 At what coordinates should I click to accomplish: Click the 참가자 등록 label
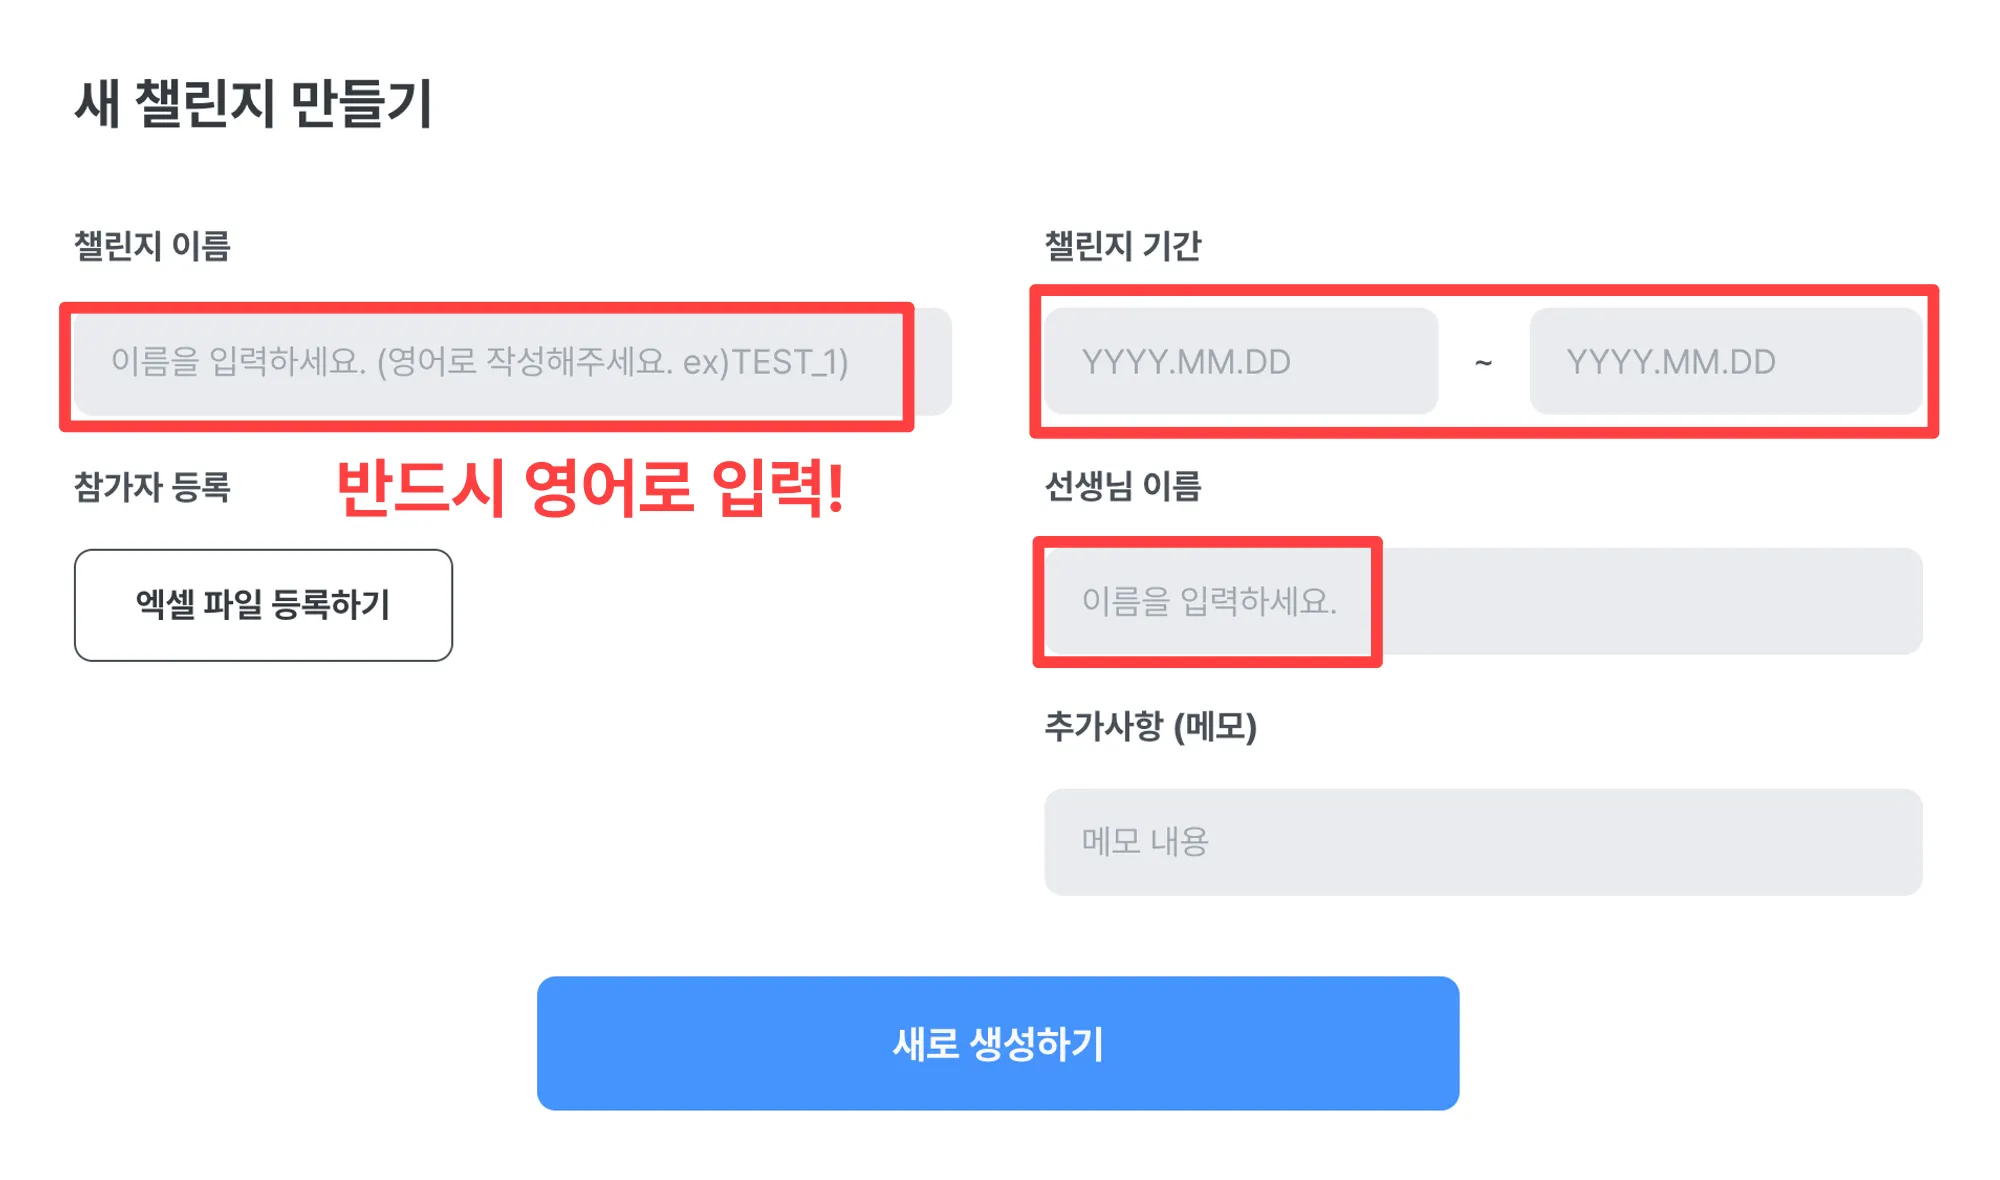click(x=152, y=487)
